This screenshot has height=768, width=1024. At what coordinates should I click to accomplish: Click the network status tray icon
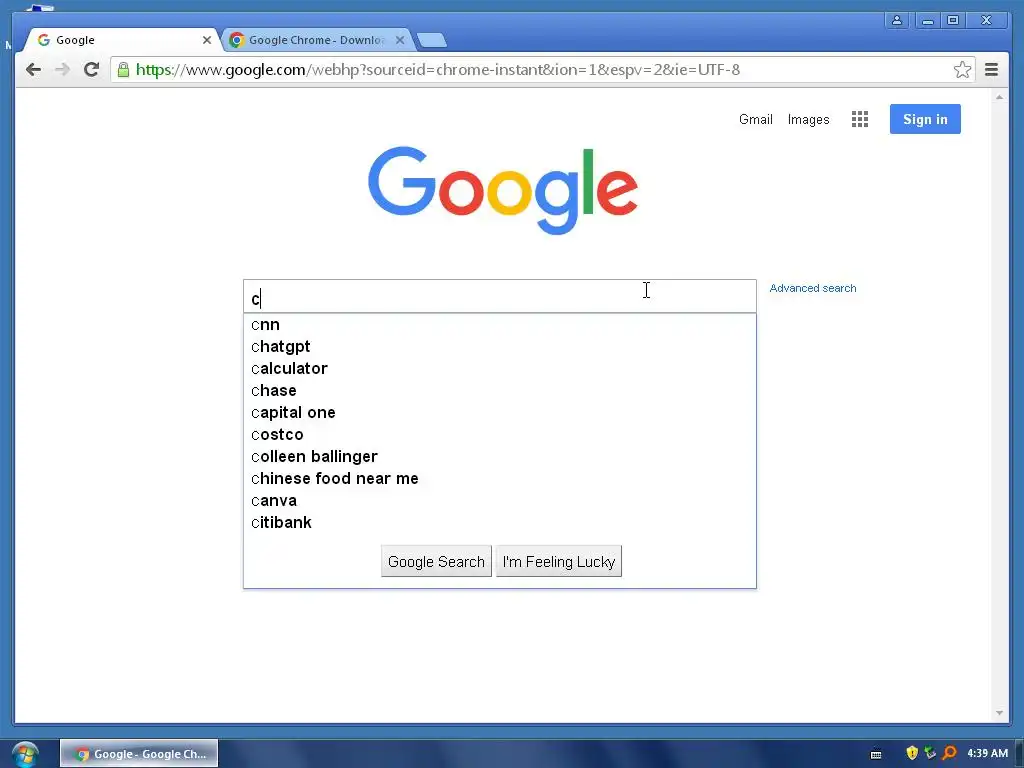coord(930,753)
